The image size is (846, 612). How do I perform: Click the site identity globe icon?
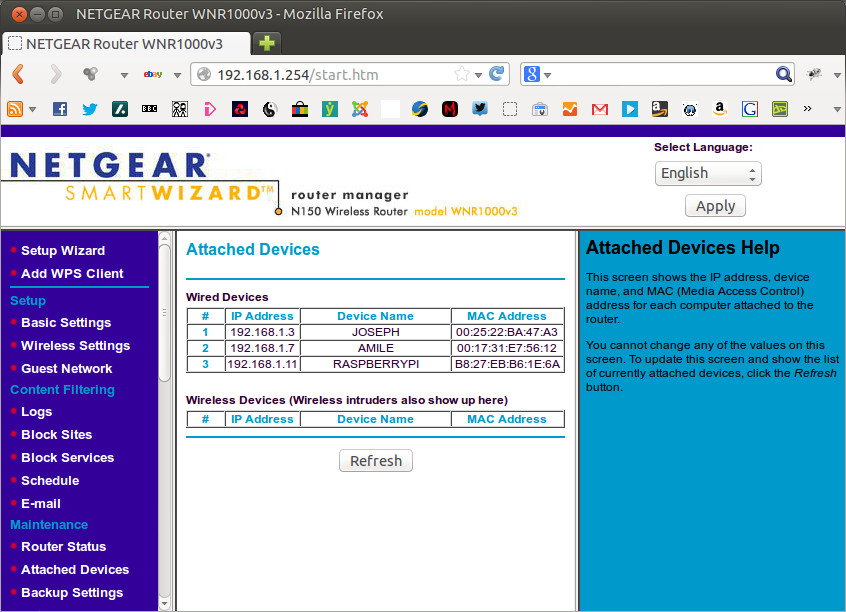tap(203, 74)
